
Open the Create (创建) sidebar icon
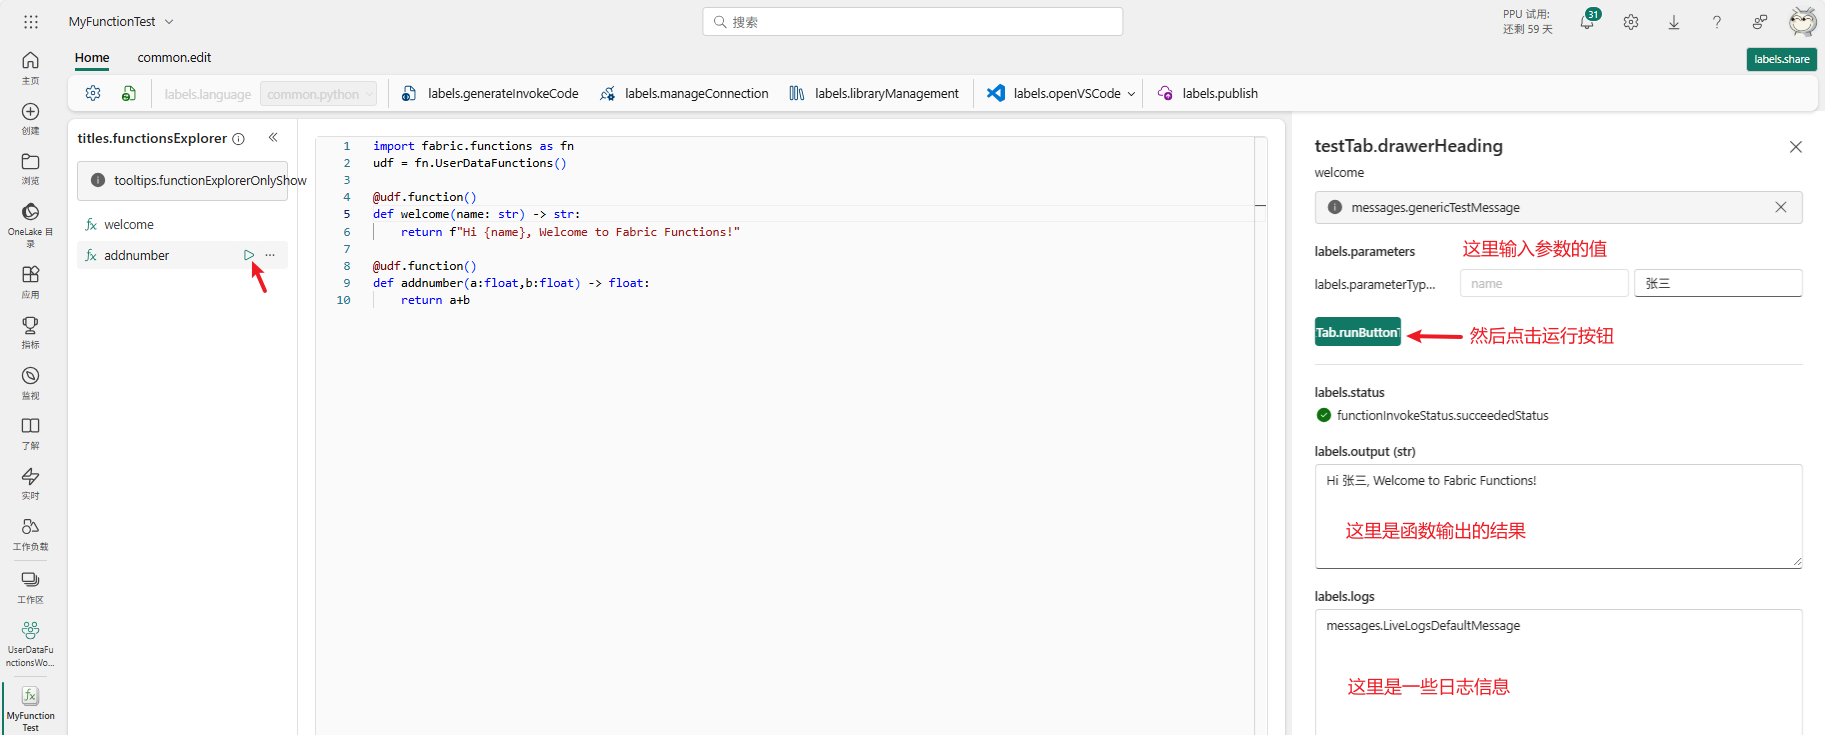(x=31, y=118)
